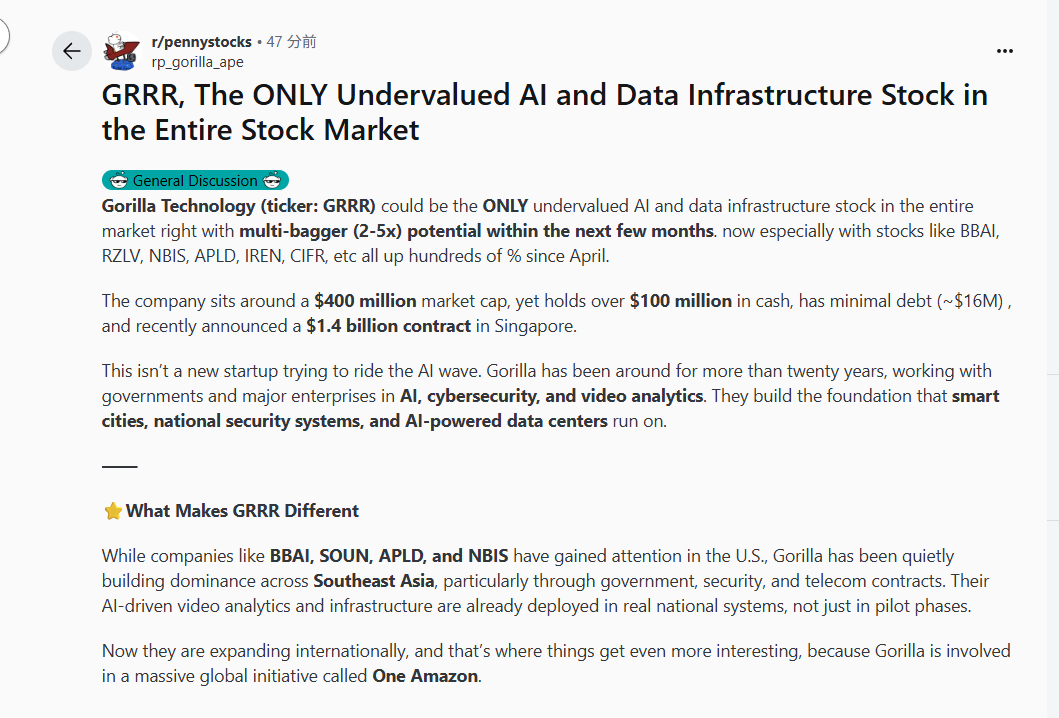Open the post's three-dot options menu
Screen dimensions: 1059x718
click(x=1005, y=51)
